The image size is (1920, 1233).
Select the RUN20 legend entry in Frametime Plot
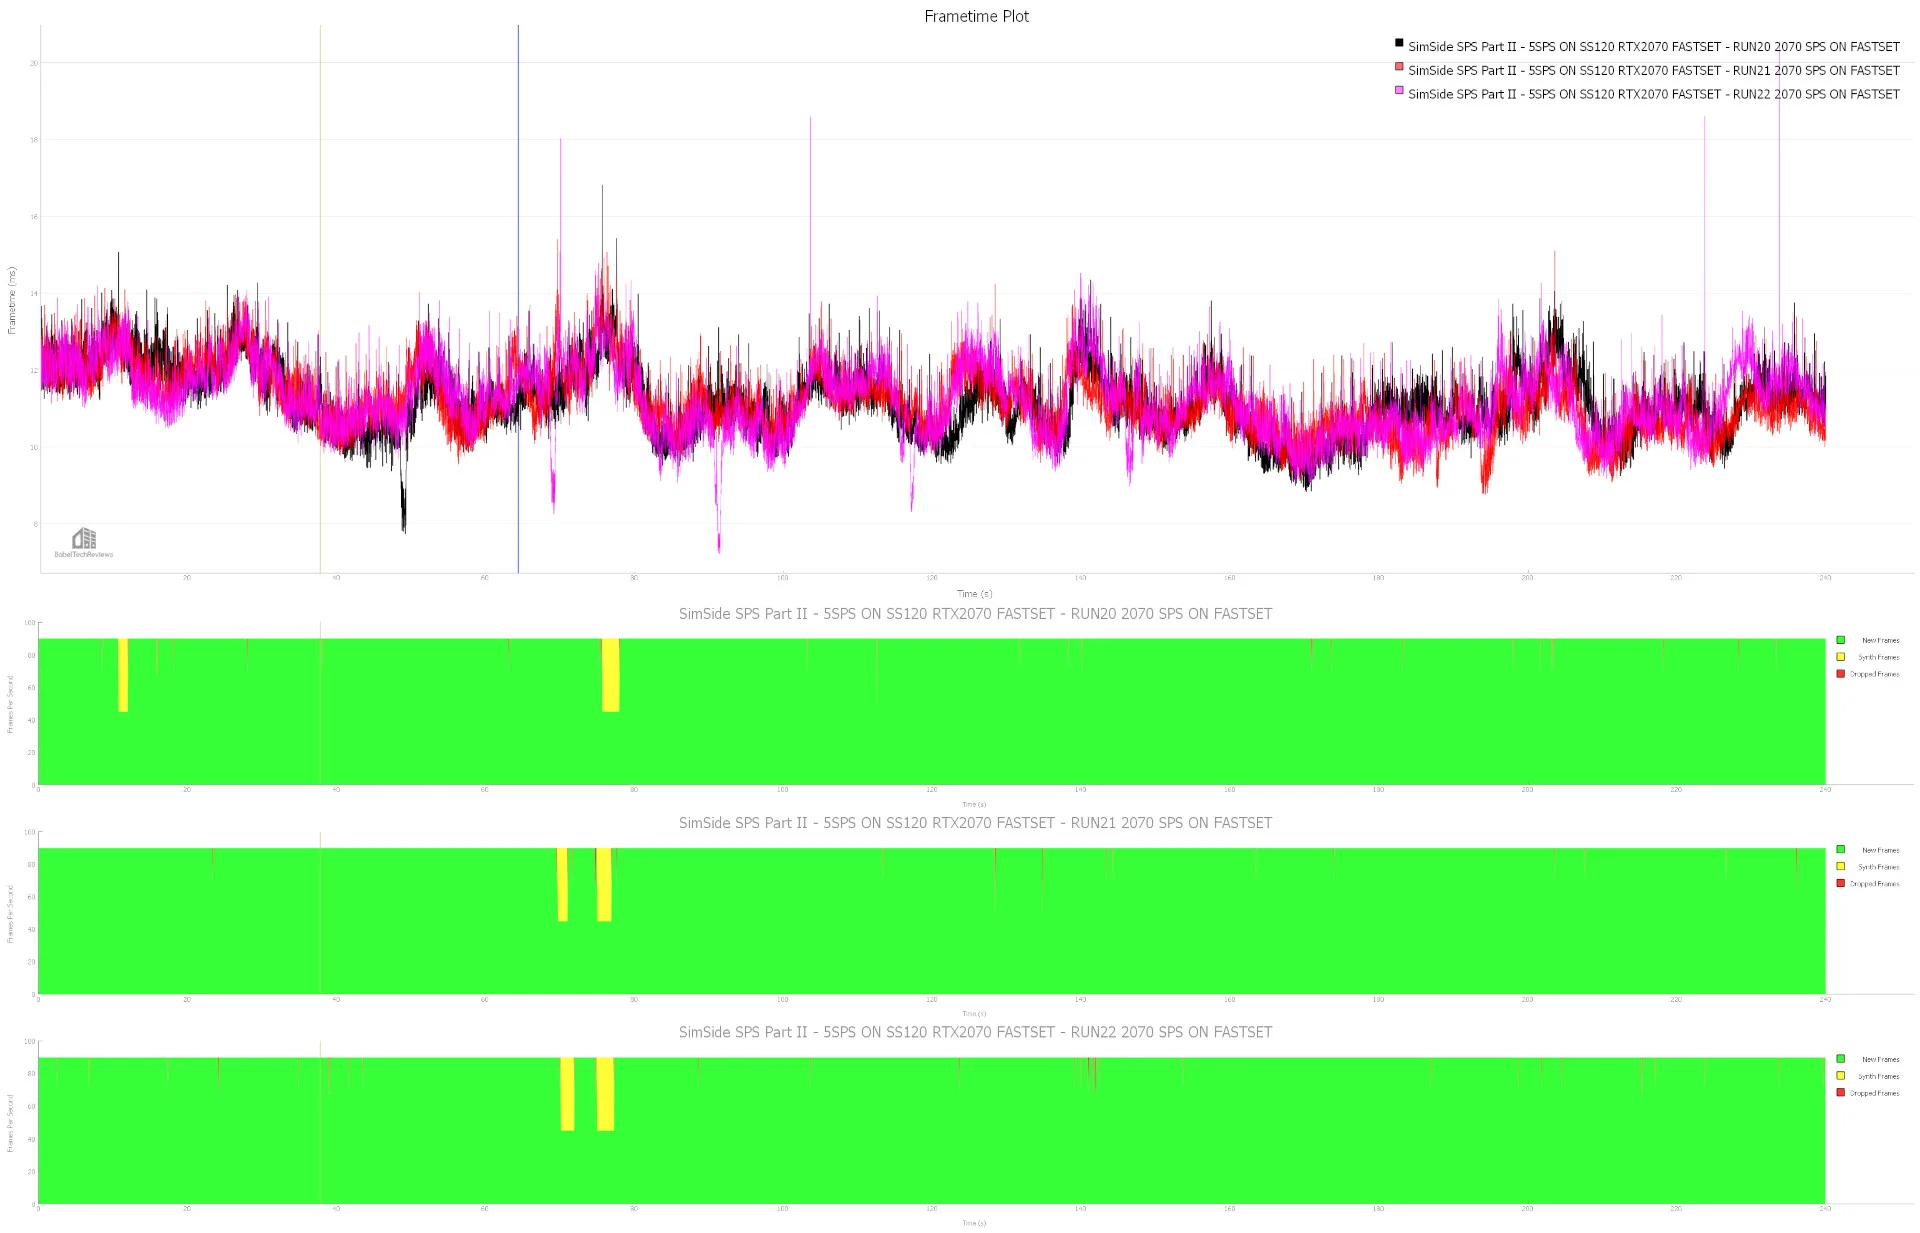1647,46
